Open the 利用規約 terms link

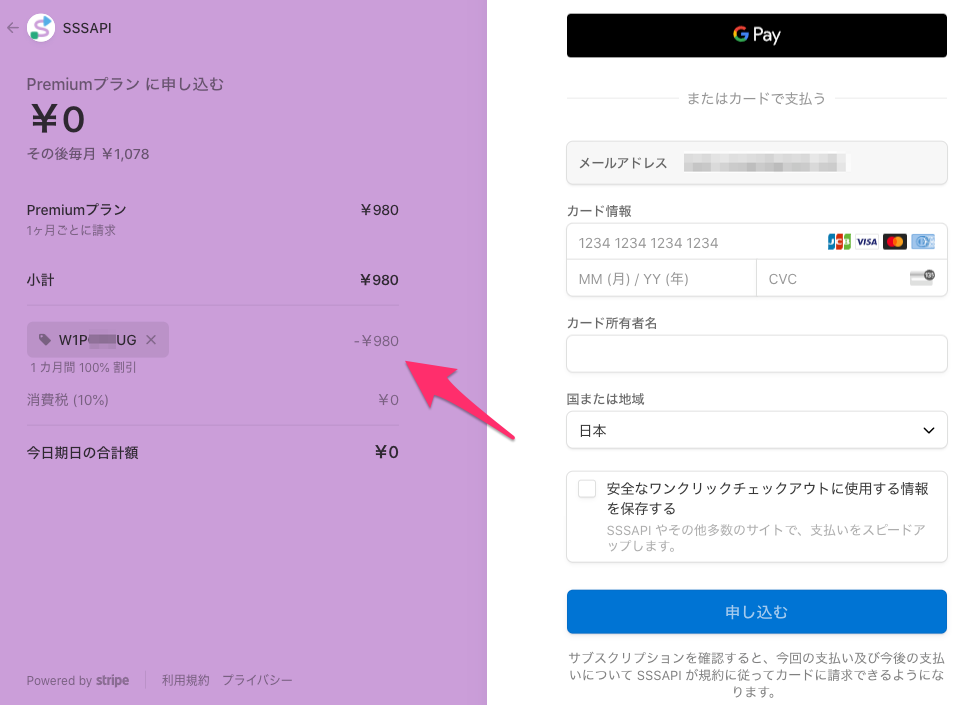185,680
